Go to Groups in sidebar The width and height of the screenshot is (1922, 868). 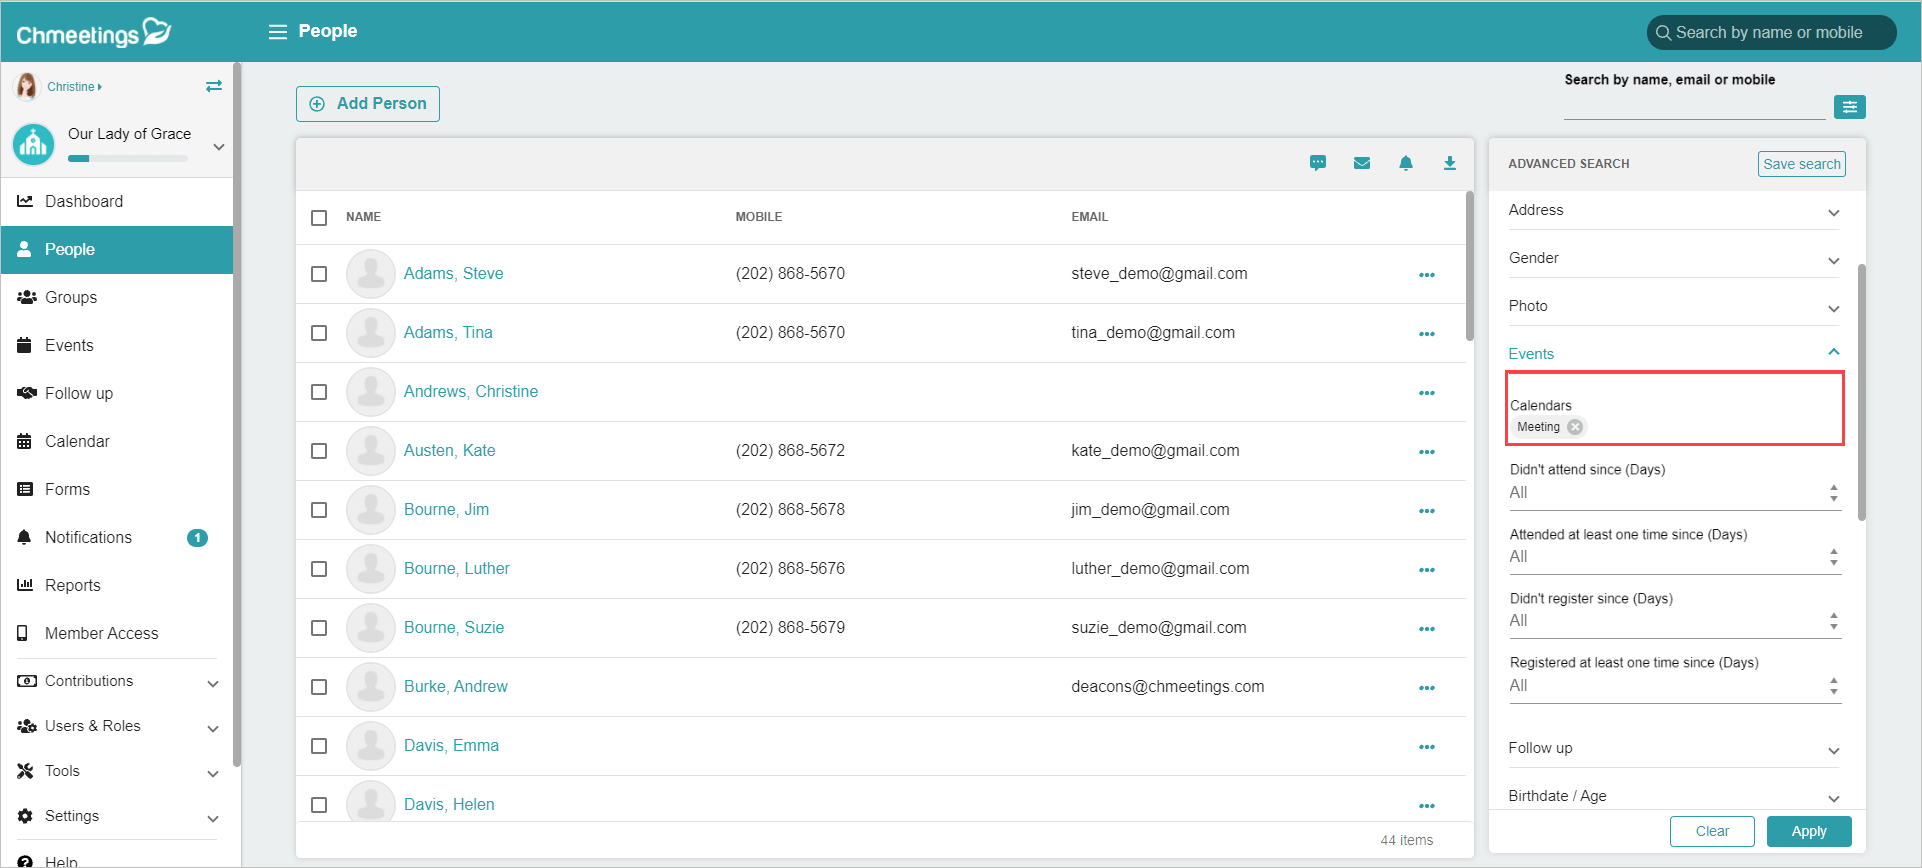pos(118,298)
